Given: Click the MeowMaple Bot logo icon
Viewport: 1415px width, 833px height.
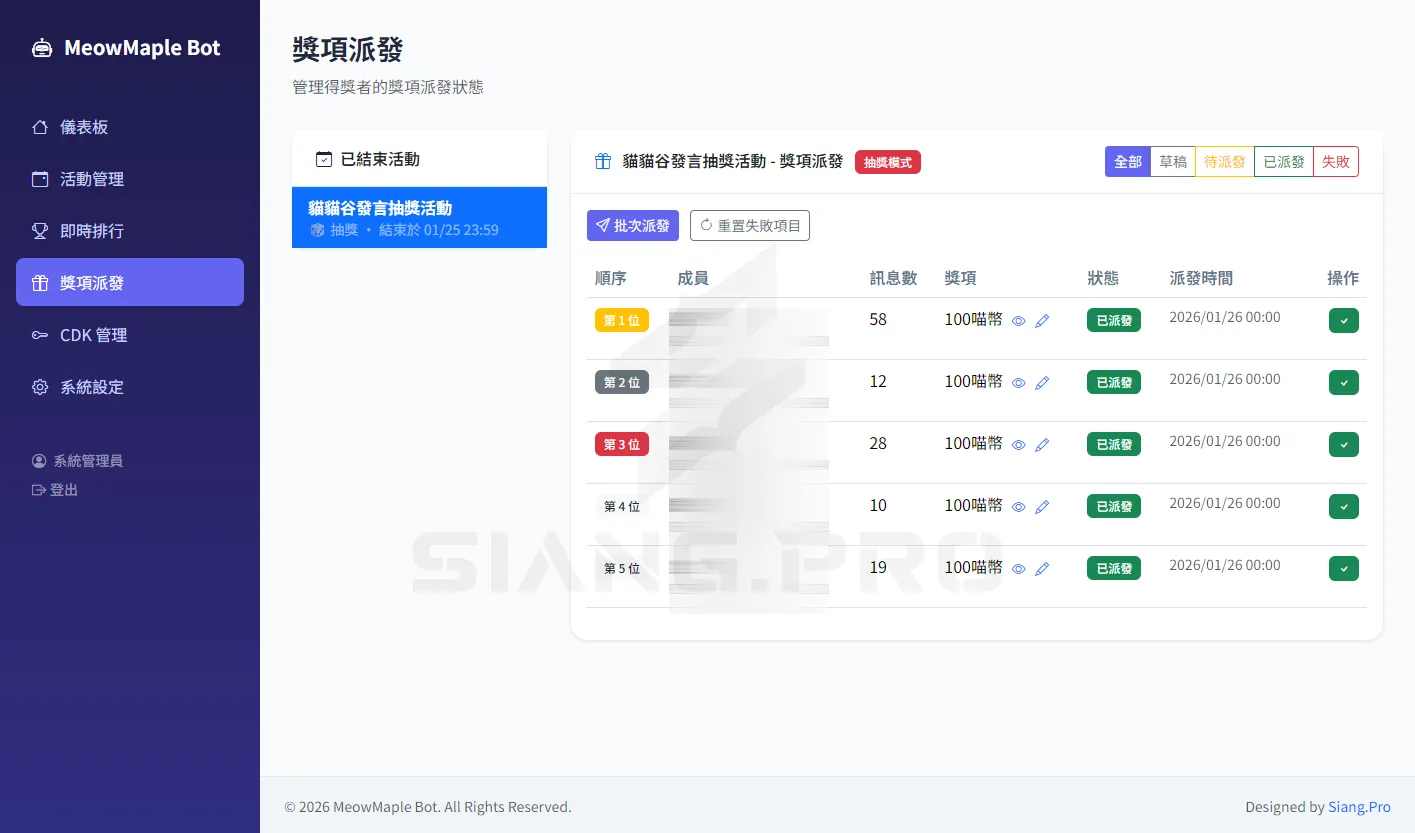Looking at the screenshot, I should [x=41, y=47].
